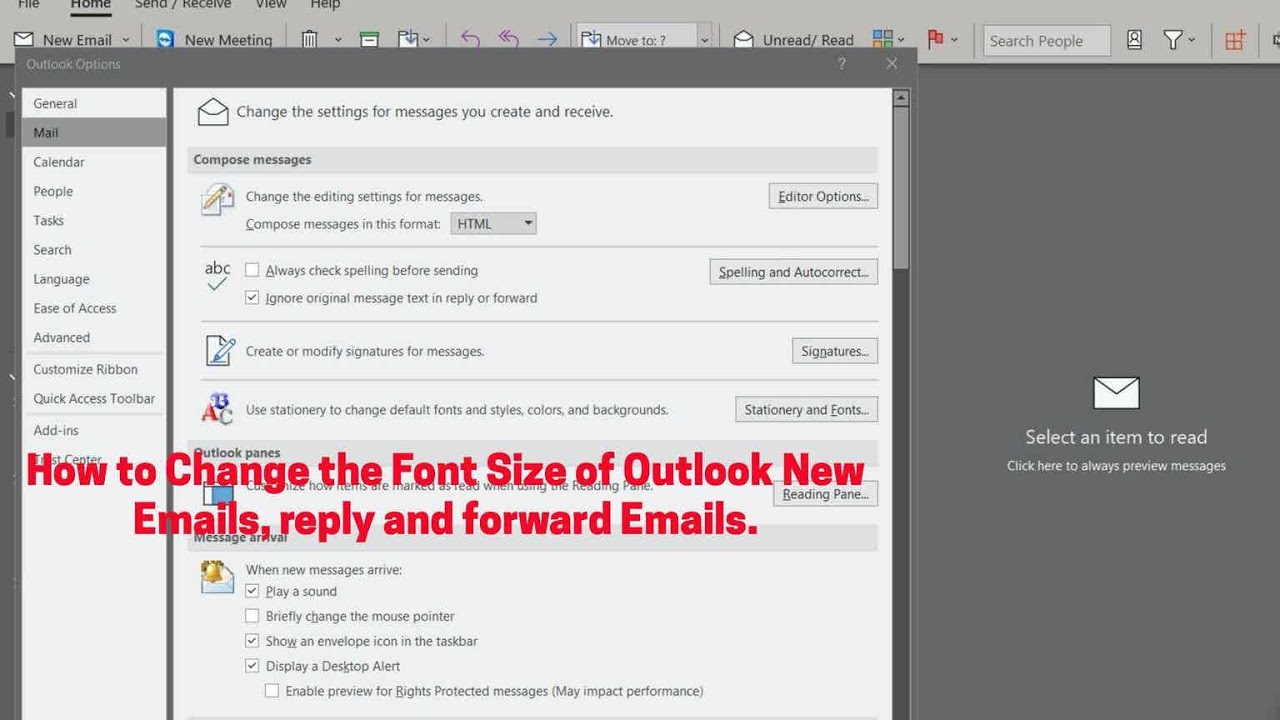
Task: Click the Reply arrow icon
Action: pyautogui.click(x=470, y=40)
